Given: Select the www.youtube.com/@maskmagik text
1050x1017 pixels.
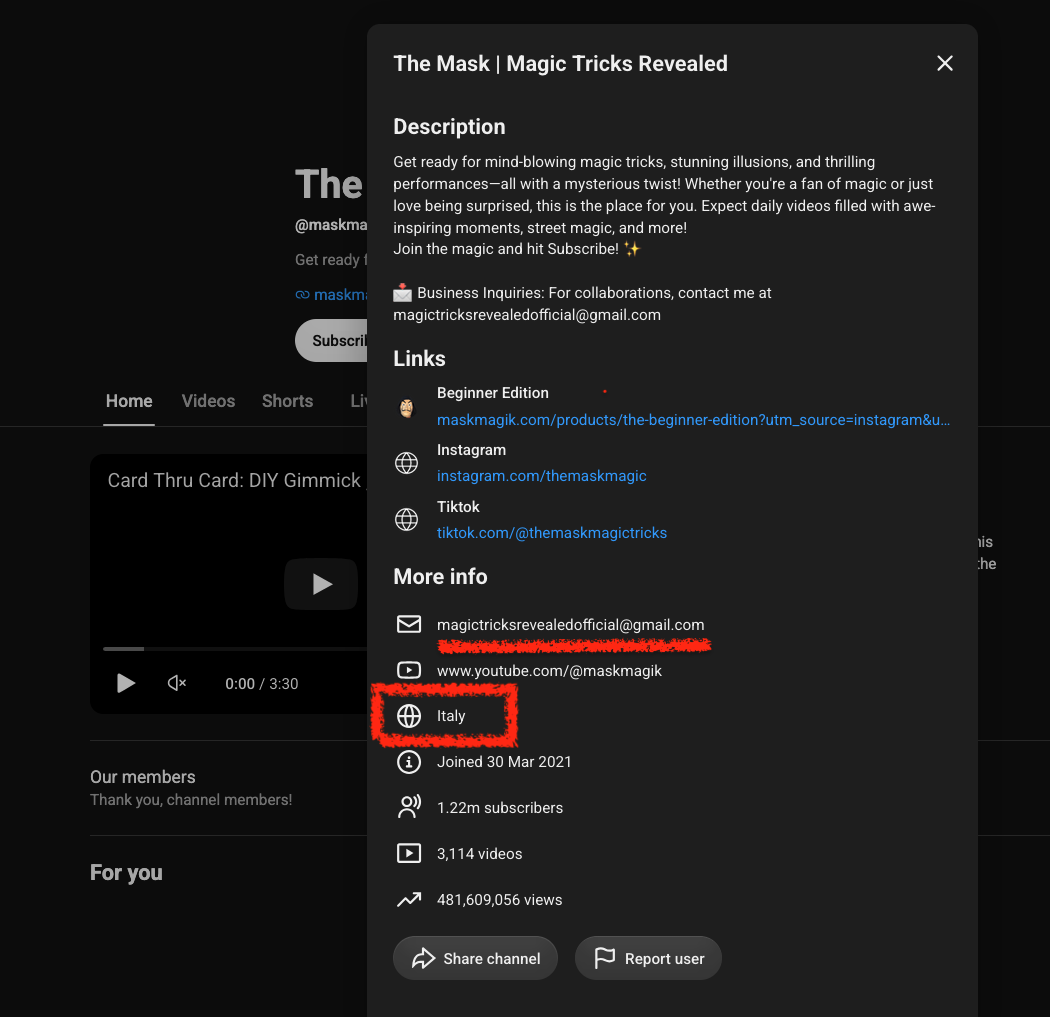Looking at the screenshot, I should pyautogui.click(x=549, y=671).
